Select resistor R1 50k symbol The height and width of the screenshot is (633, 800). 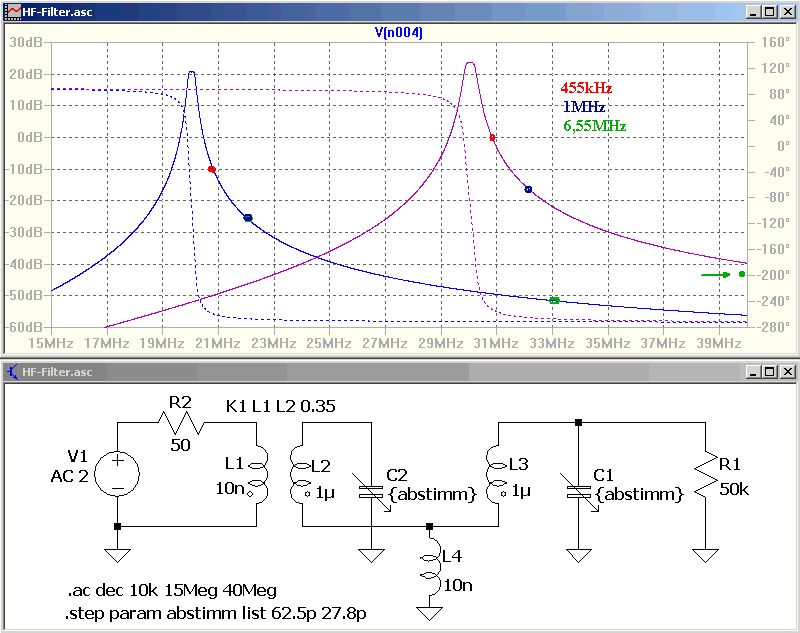[x=706, y=474]
